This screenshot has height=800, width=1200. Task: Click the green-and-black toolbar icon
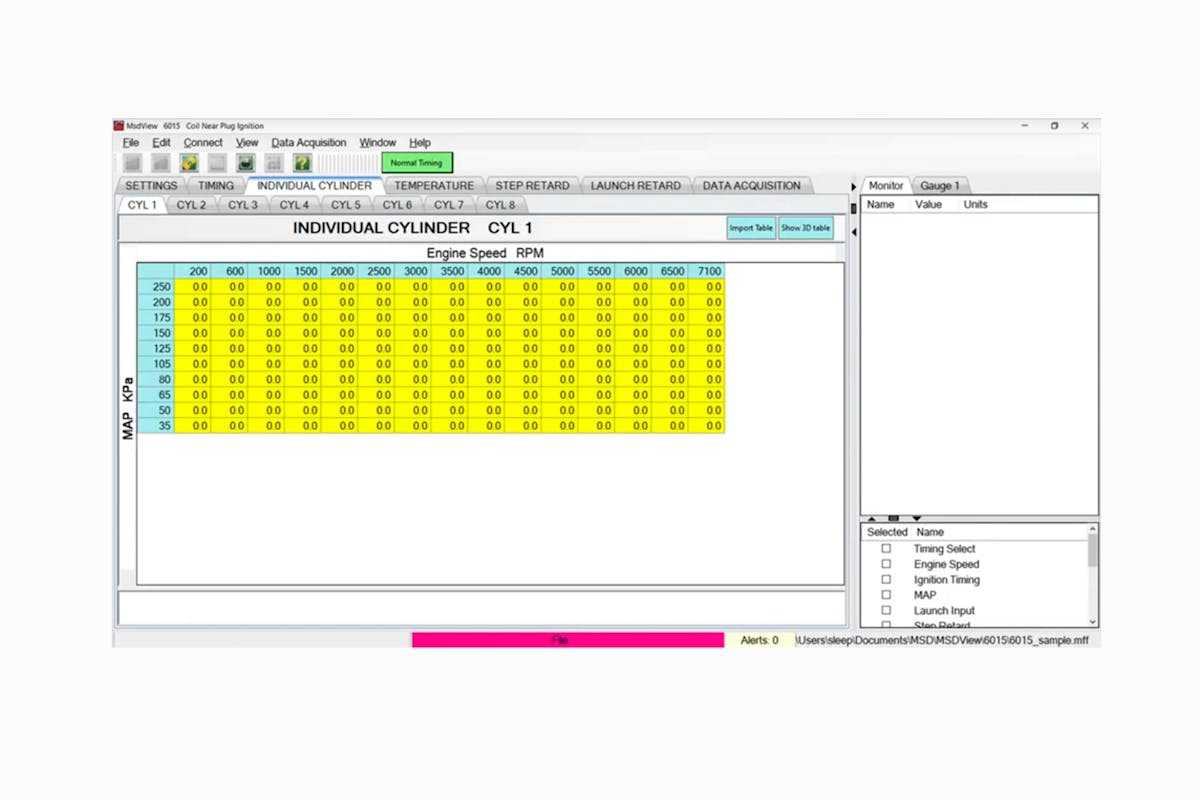pyautogui.click(x=245, y=162)
